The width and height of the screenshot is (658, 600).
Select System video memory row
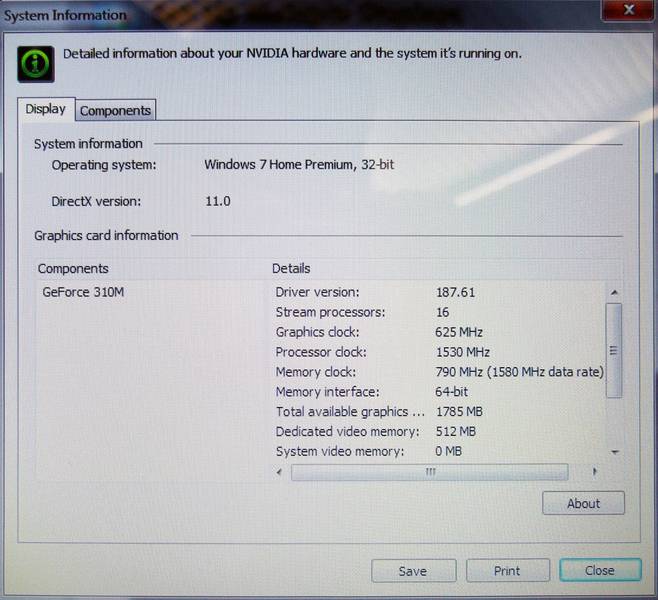439,451
